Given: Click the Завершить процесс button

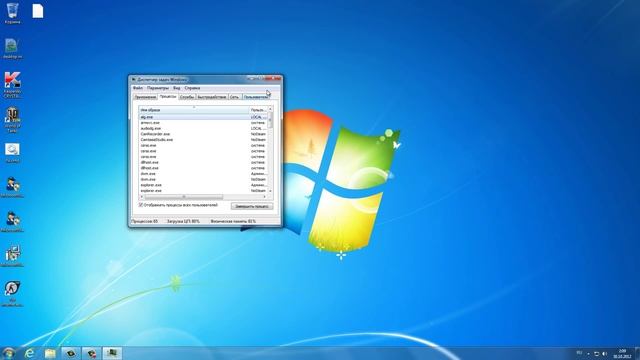Looking at the screenshot, I should point(252,206).
